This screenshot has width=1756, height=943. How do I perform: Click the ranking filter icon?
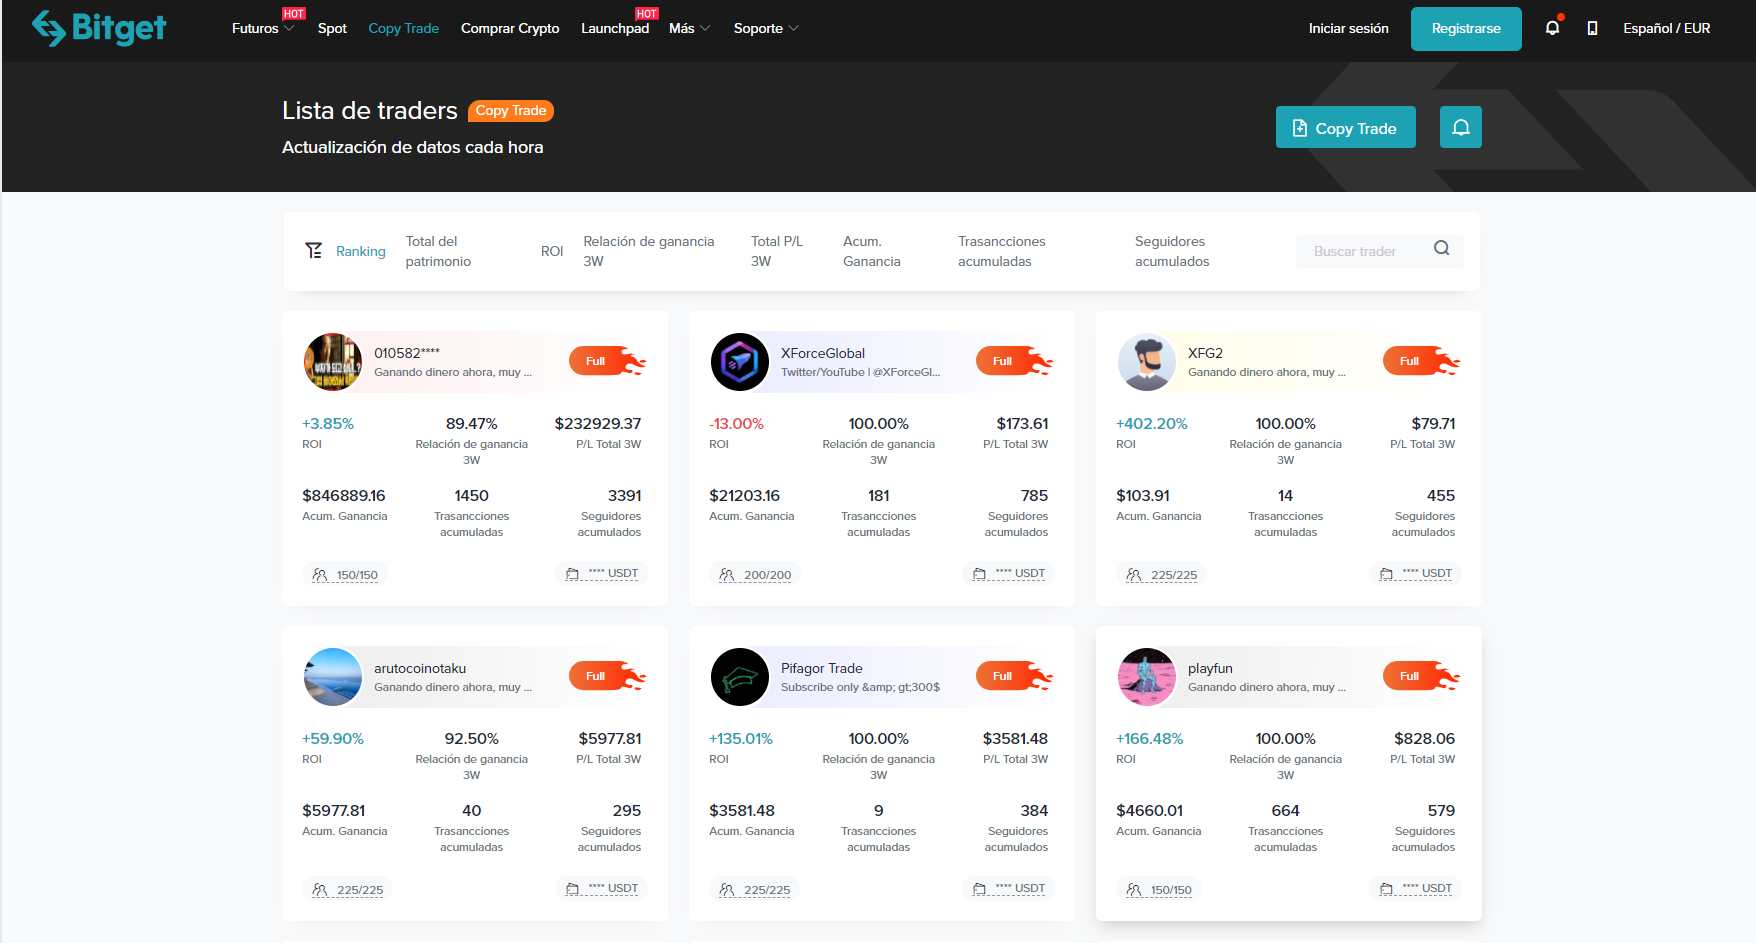click(x=314, y=251)
